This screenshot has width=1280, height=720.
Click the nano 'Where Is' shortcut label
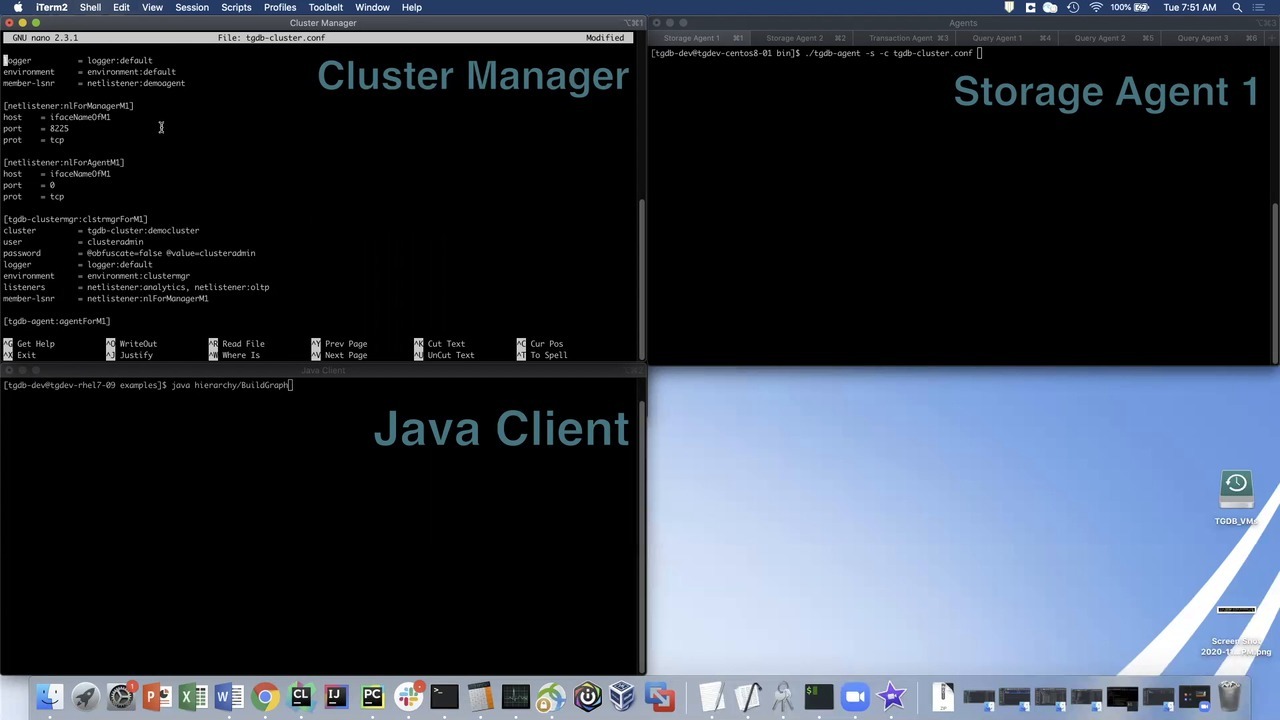(x=241, y=355)
